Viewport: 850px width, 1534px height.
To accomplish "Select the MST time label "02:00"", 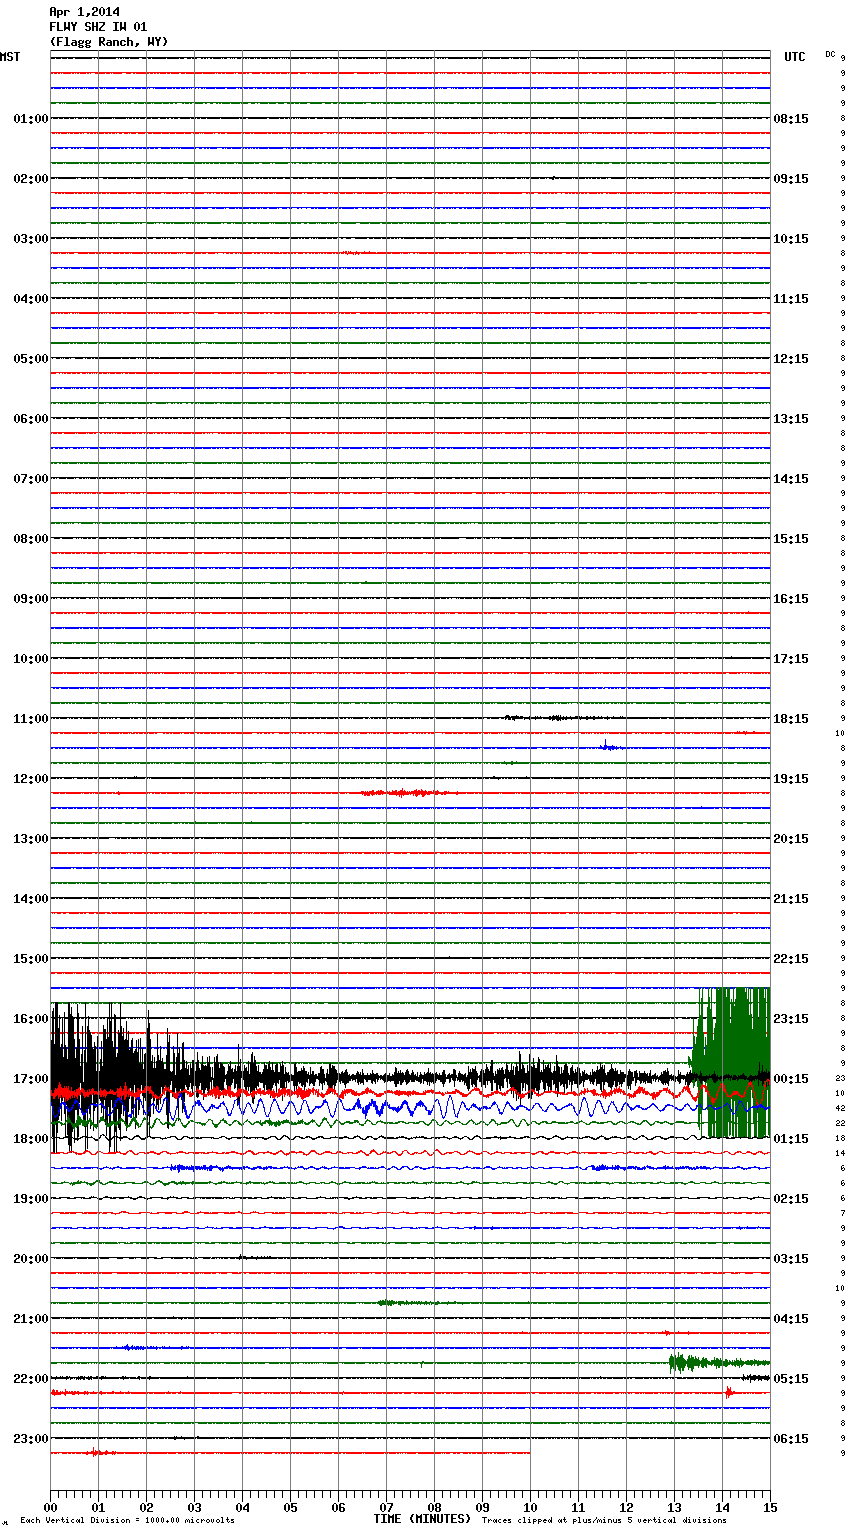I will pos(30,179).
